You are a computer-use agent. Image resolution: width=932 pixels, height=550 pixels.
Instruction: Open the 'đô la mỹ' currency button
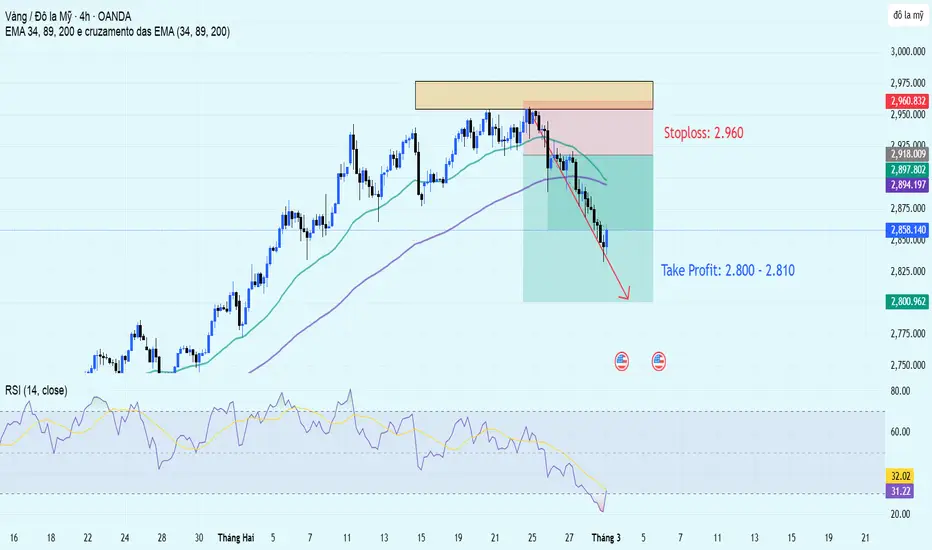(908, 15)
